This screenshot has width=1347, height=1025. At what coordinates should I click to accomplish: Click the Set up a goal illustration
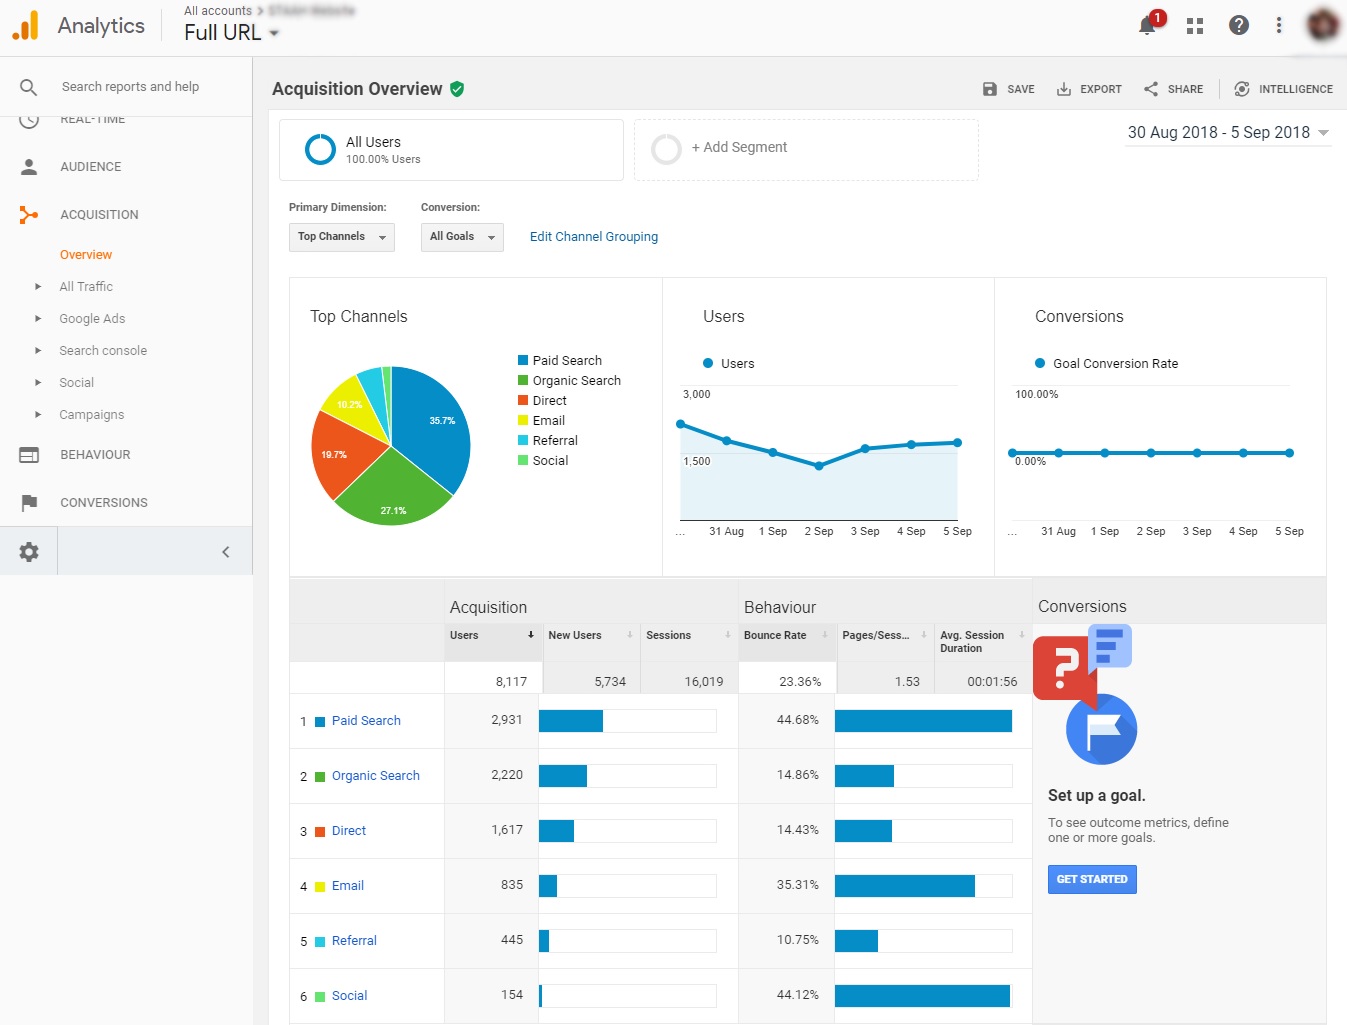point(1085,693)
